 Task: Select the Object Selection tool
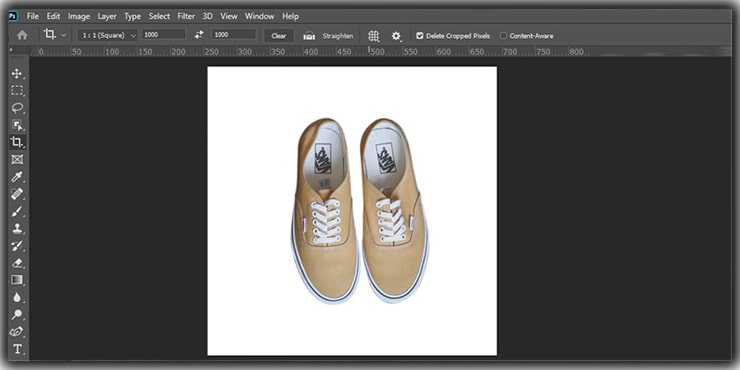[x=17, y=125]
